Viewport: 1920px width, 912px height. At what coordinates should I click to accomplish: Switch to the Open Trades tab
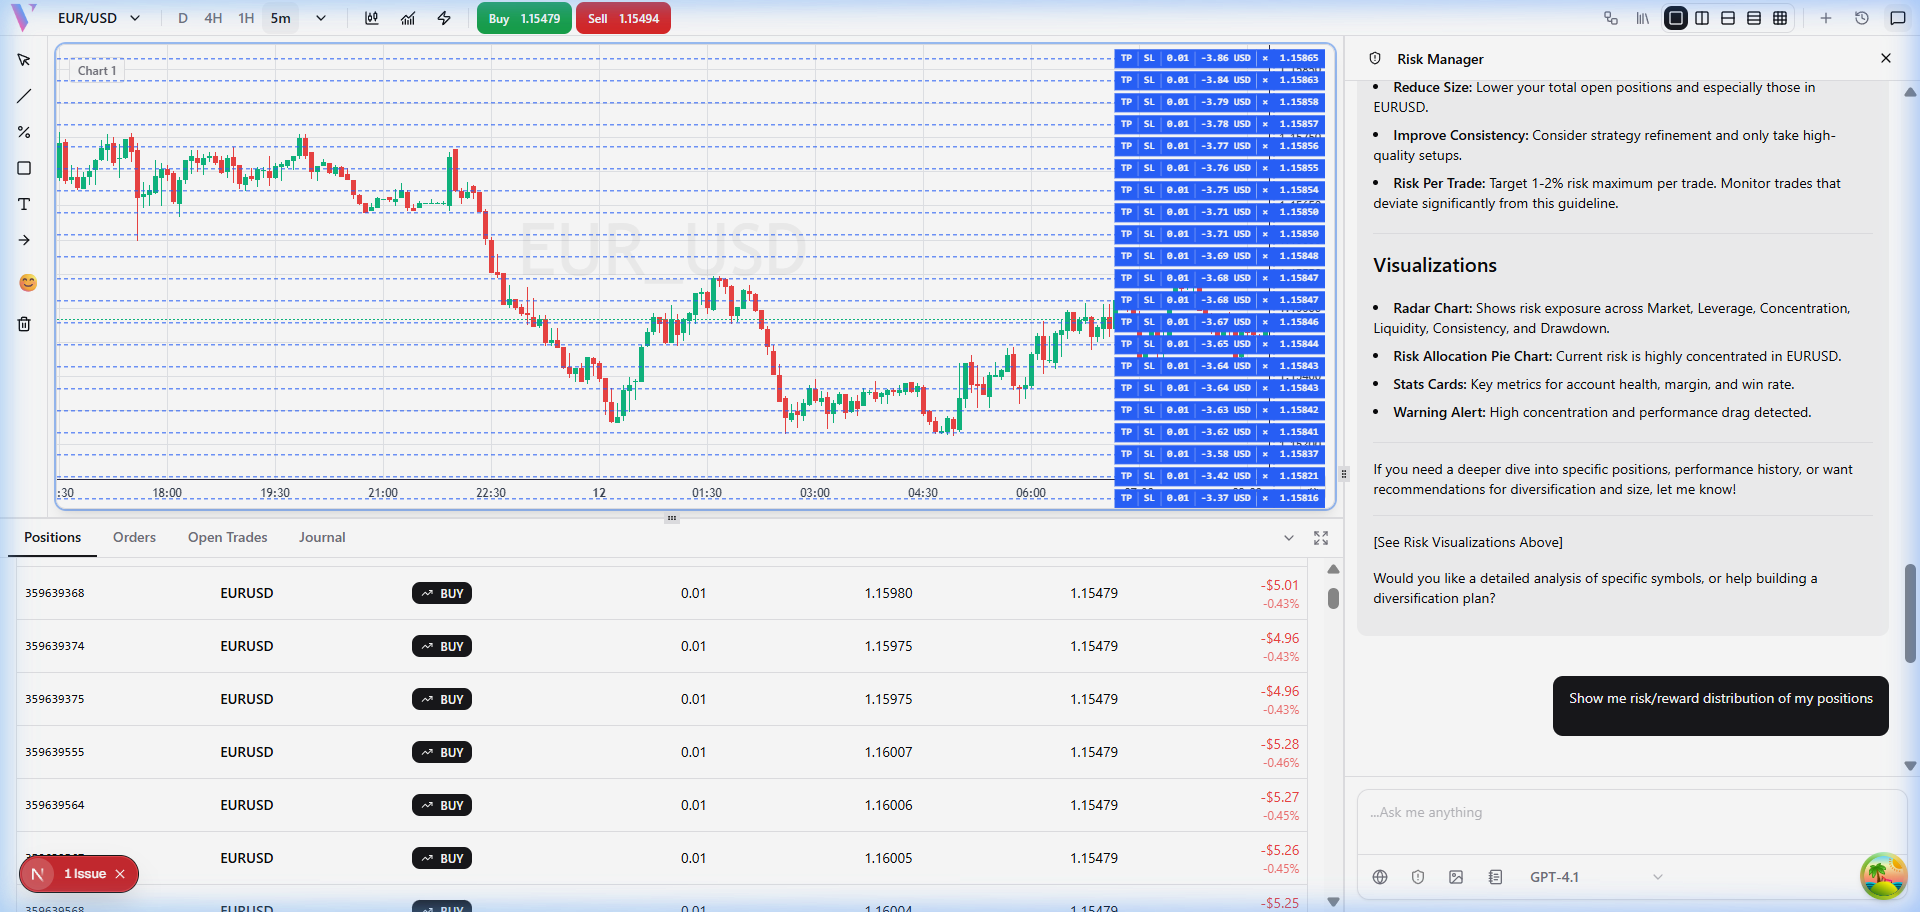click(x=227, y=537)
